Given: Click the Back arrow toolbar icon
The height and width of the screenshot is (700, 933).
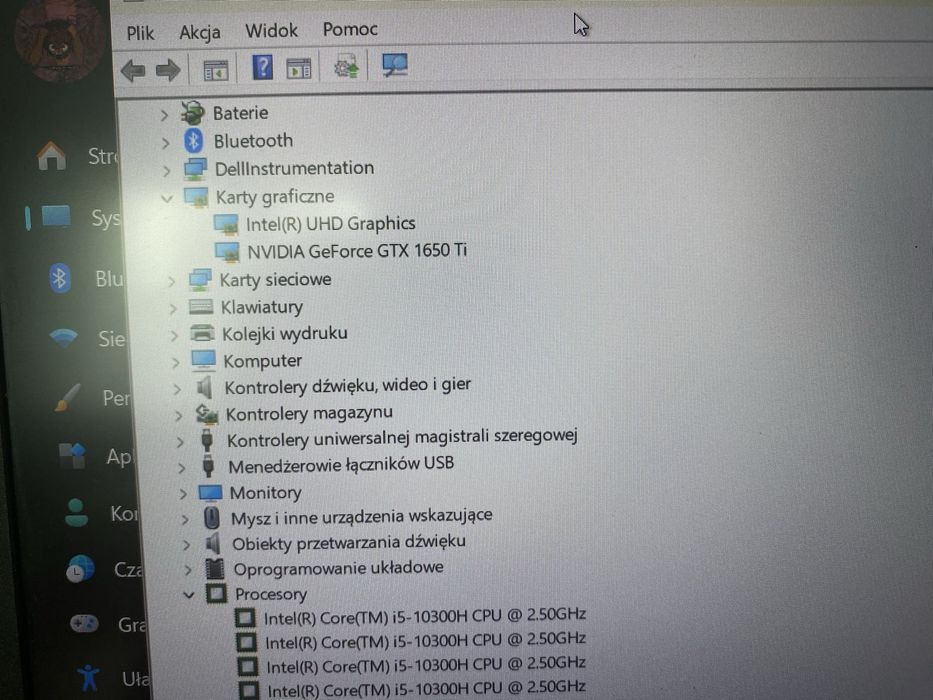Looking at the screenshot, I should (133, 71).
